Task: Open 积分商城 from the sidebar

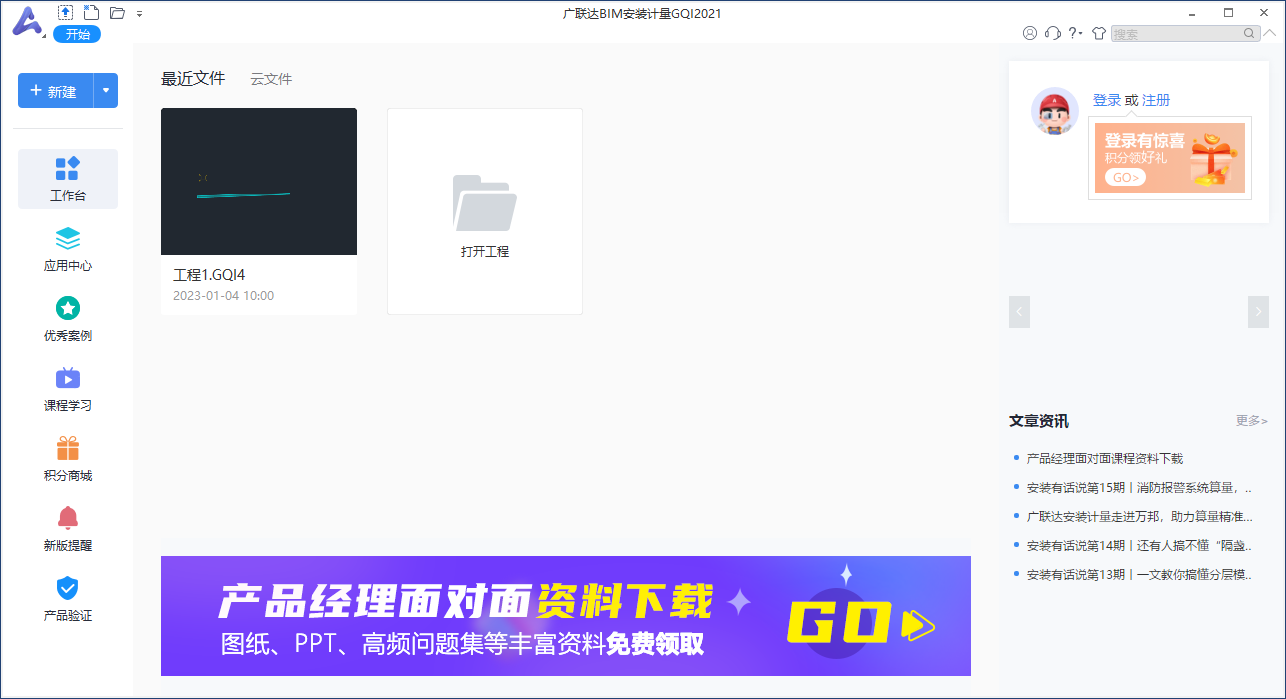Action: [67, 457]
